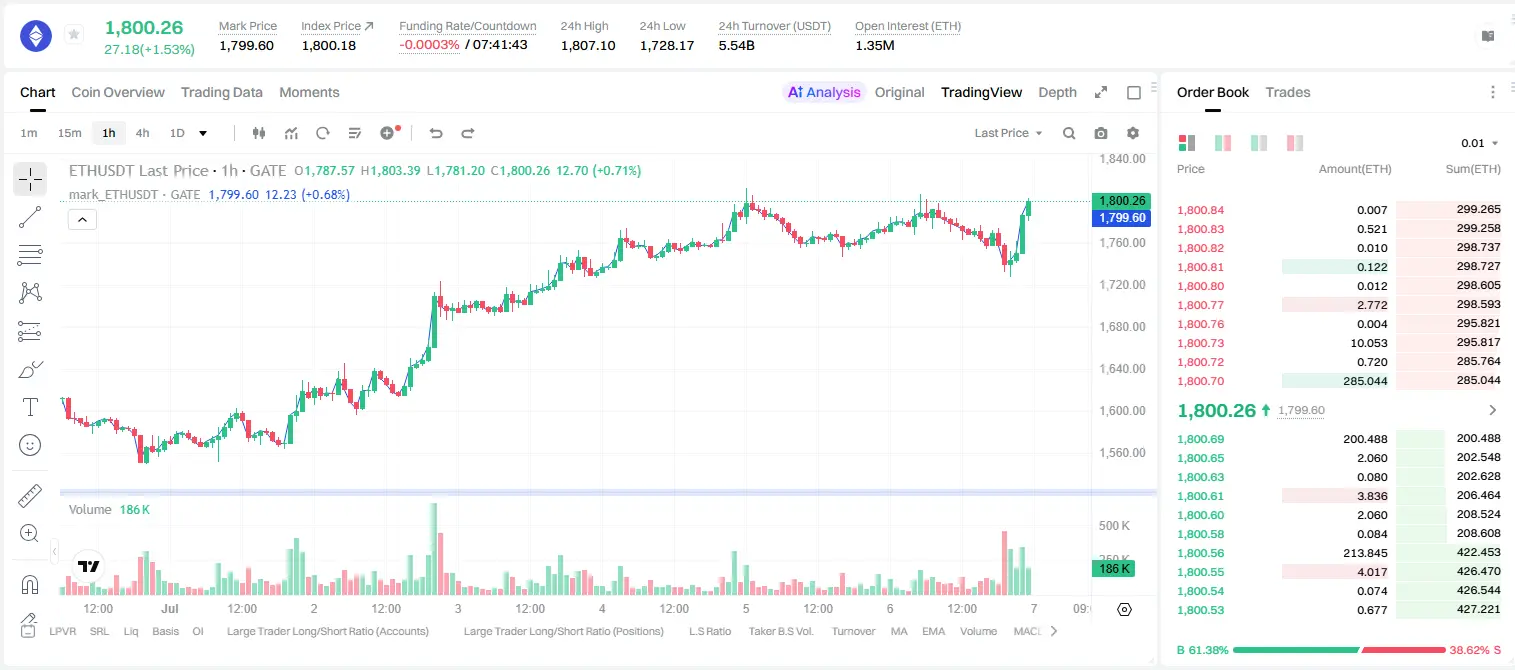The width and height of the screenshot is (1515, 670).
Task: Take a chart snapshot with camera icon
Action: click(x=1101, y=133)
